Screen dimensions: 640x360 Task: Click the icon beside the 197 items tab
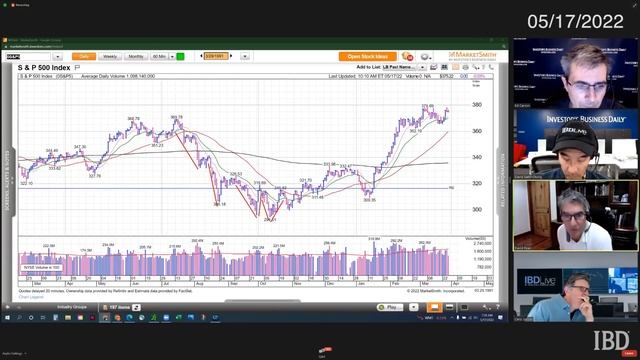click(136, 307)
